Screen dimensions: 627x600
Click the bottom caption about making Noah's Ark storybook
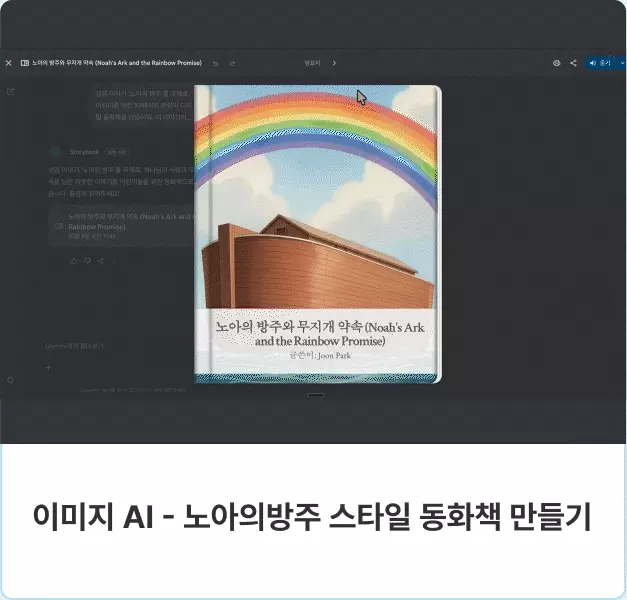[312, 517]
